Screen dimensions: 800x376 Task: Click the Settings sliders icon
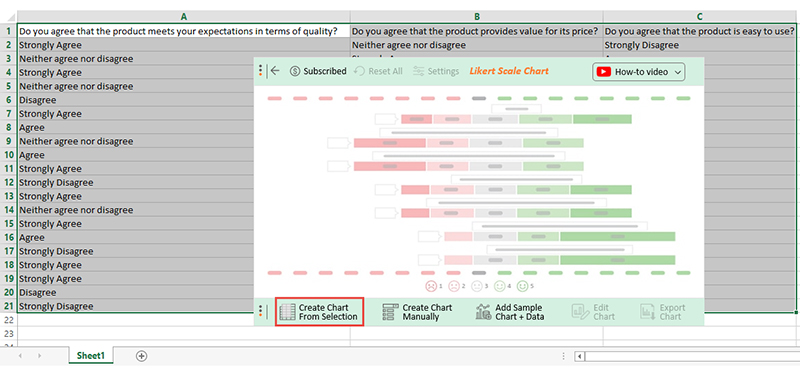pos(418,71)
